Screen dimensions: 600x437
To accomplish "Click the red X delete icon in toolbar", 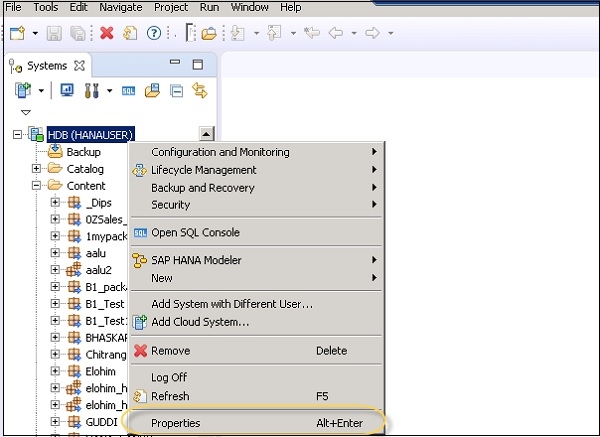I will tap(107, 33).
